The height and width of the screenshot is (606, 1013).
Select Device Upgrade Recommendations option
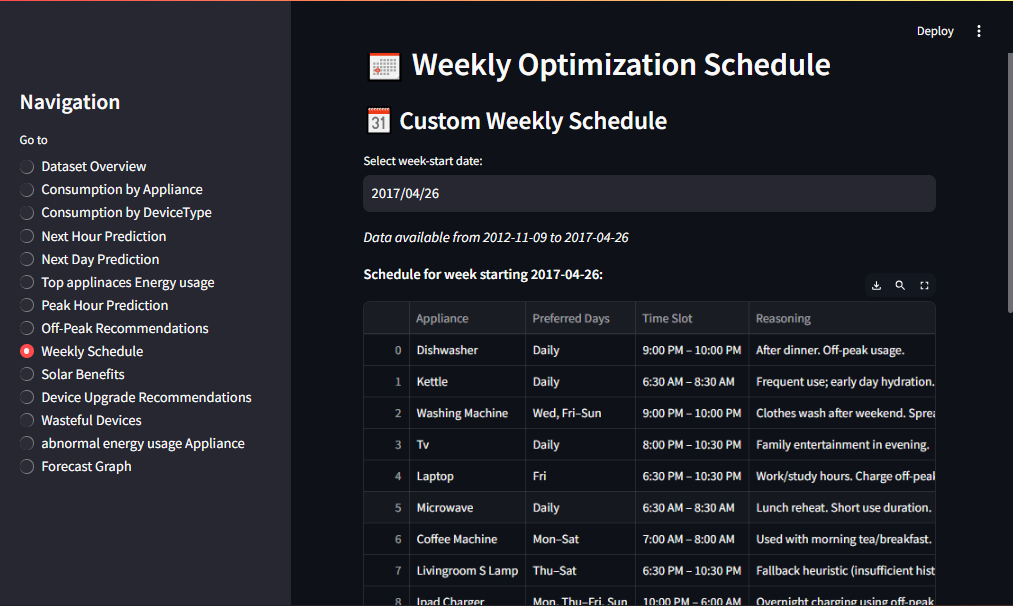point(27,398)
